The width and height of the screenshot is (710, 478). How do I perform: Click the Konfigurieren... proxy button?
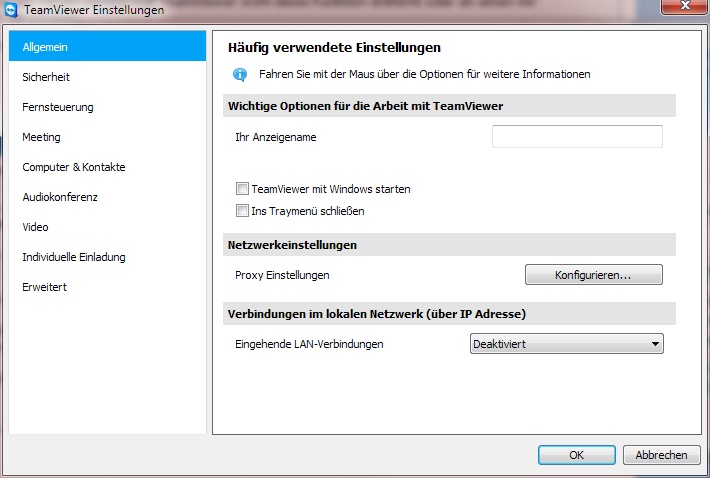click(x=594, y=275)
